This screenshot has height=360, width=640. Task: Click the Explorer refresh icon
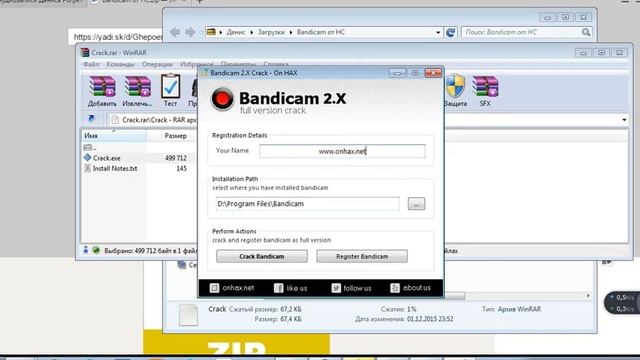point(451,32)
